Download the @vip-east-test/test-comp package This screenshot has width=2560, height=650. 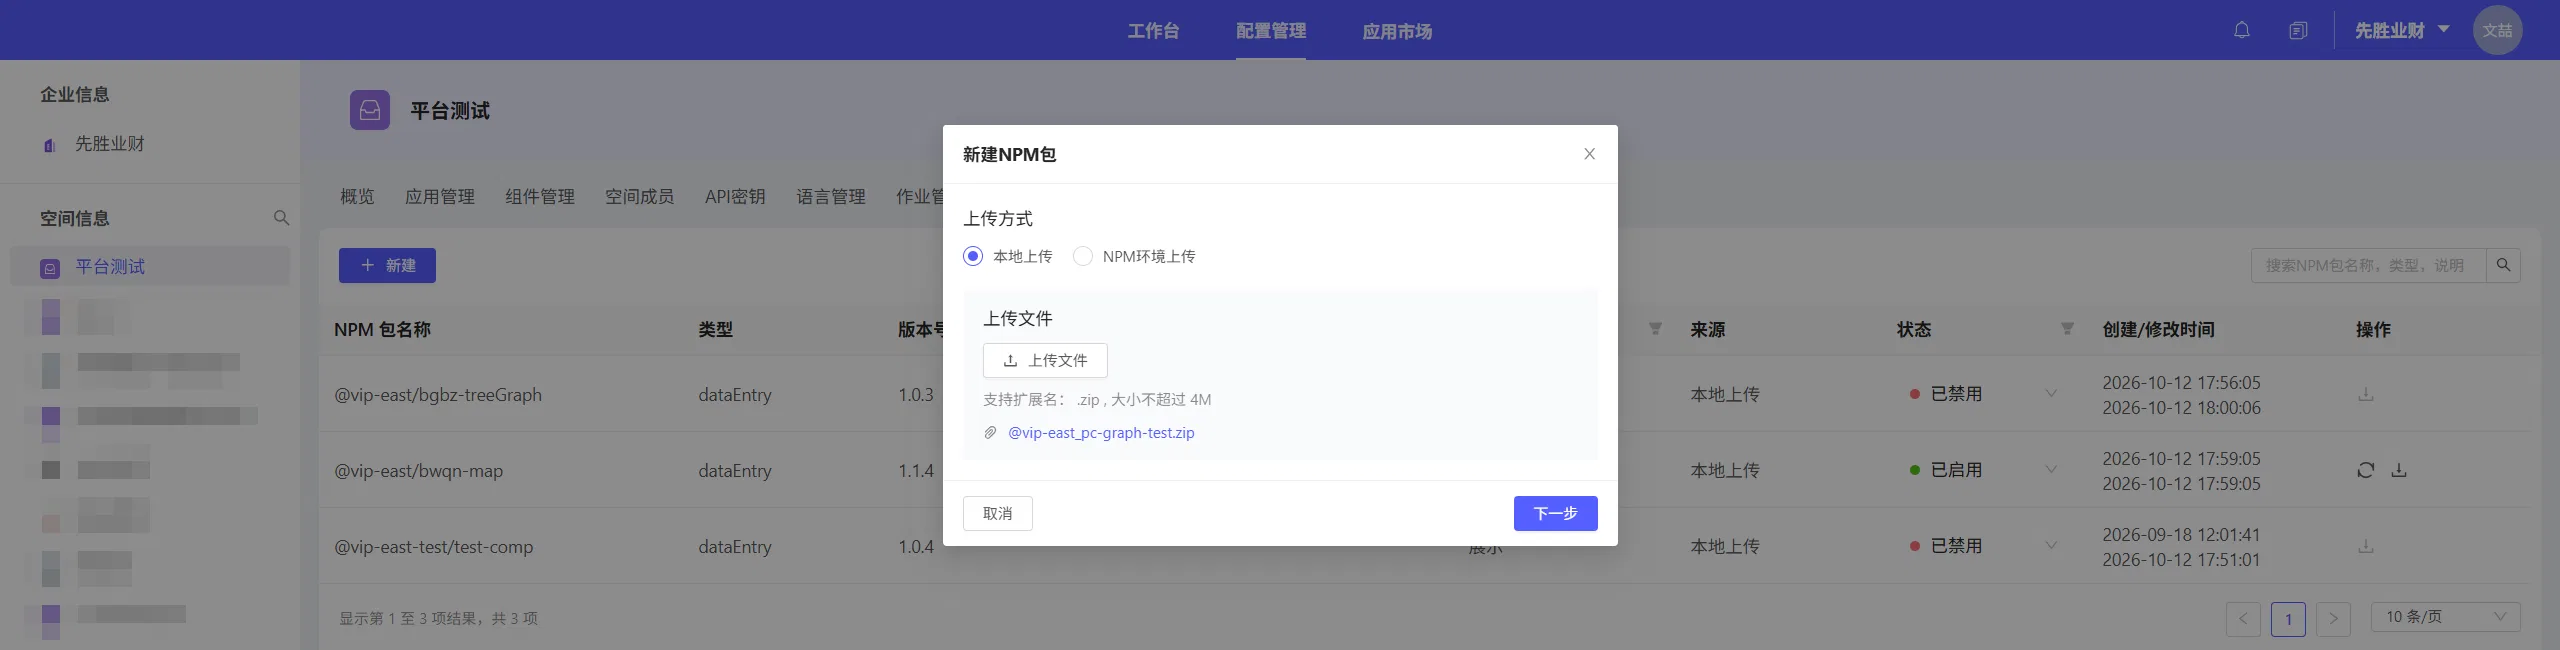[x=2365, y=546]
